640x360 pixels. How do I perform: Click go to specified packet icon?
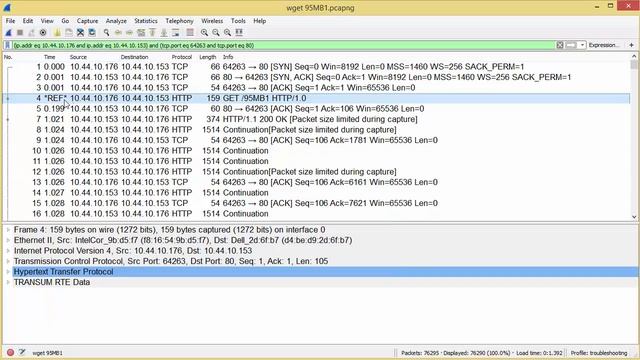point(141,33)
